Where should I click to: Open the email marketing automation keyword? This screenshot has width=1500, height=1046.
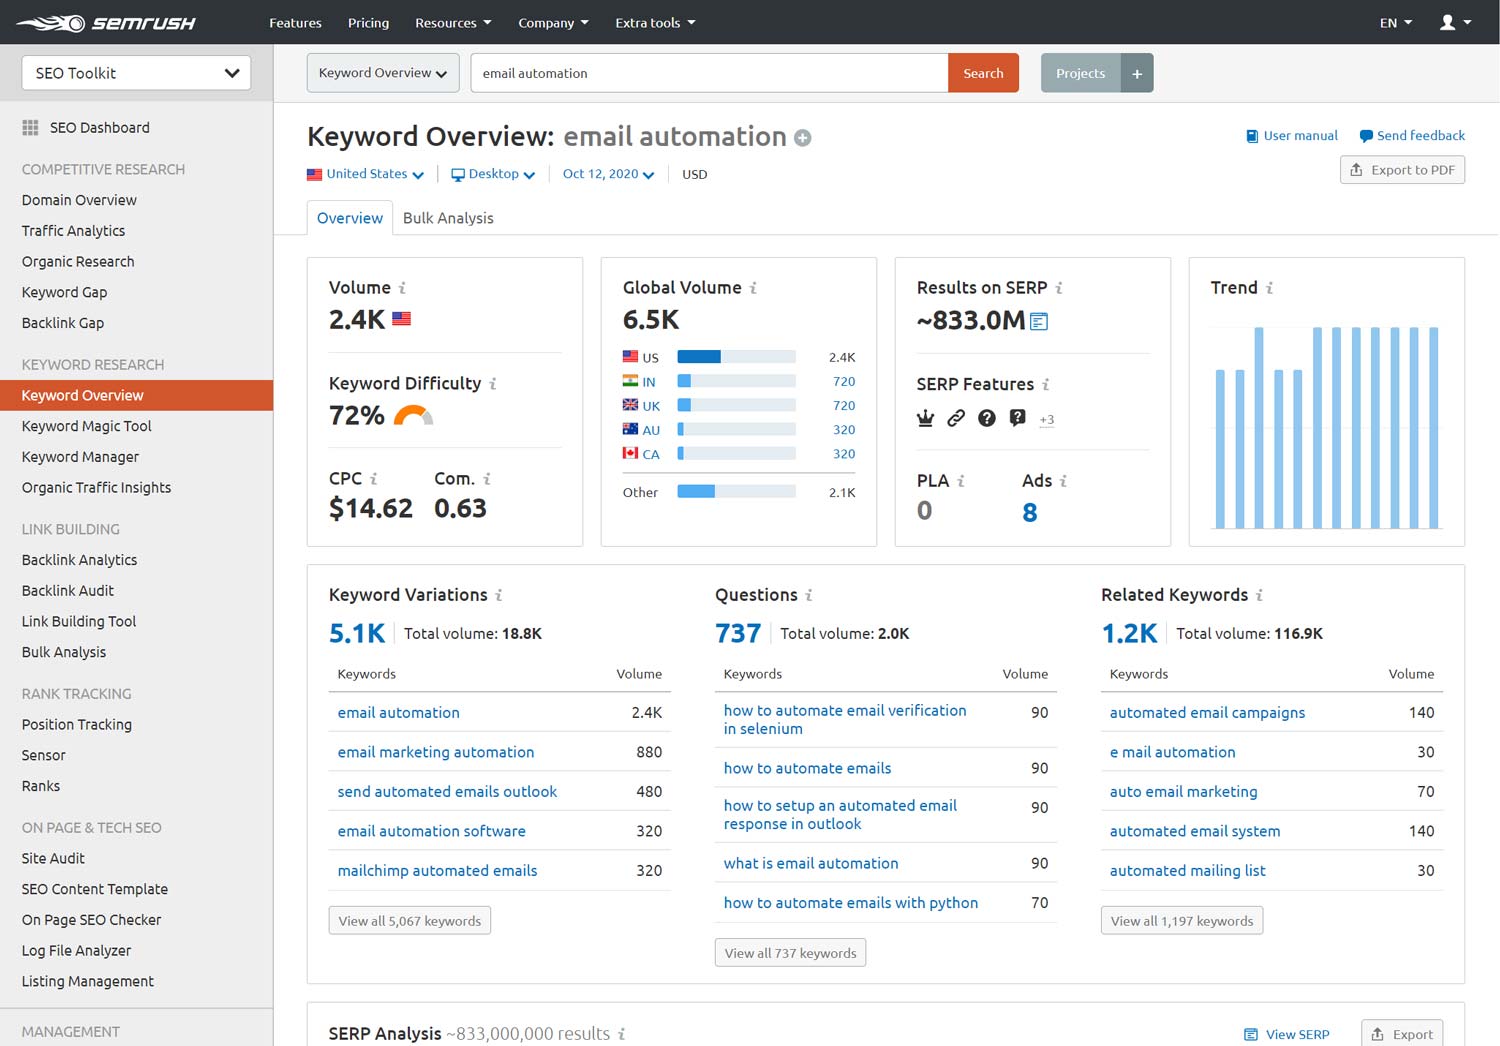point(436,752)
